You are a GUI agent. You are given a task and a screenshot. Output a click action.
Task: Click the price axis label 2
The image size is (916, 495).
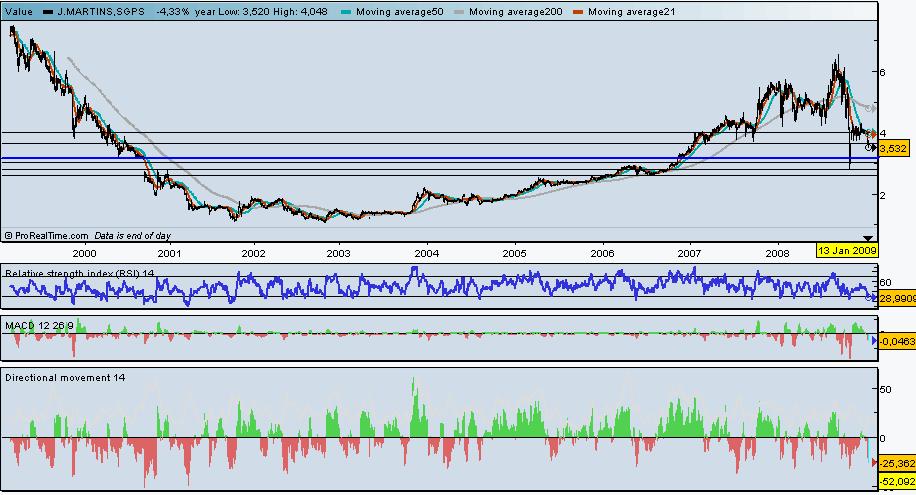click(883, 195)
